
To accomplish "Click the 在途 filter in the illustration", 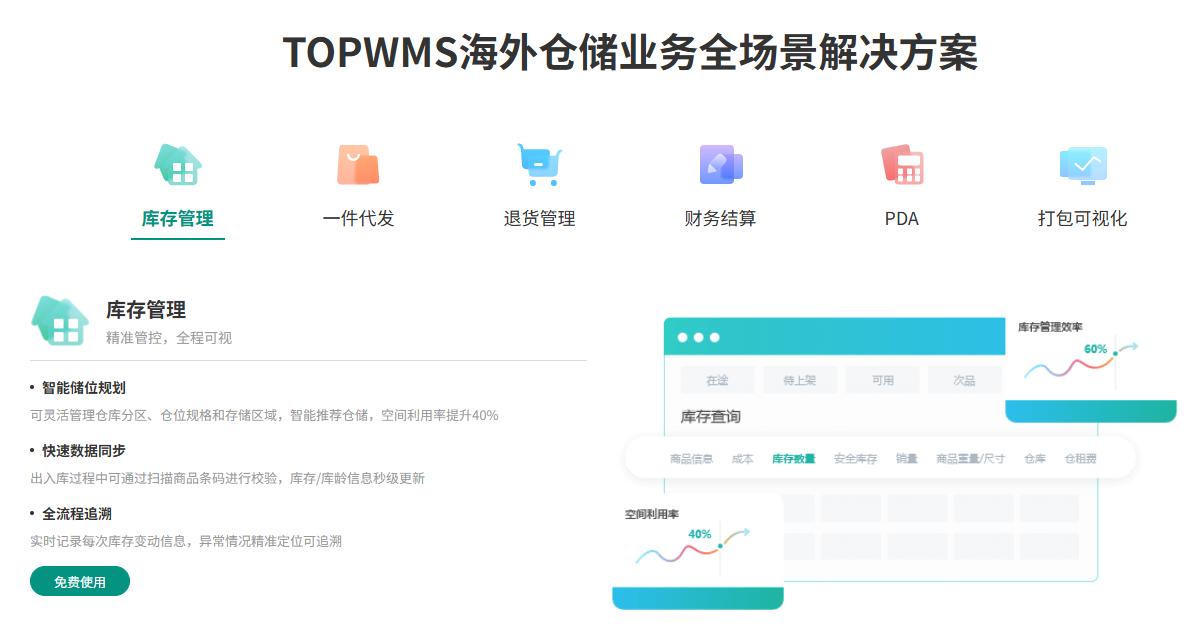I will click(x=717, y=381).
